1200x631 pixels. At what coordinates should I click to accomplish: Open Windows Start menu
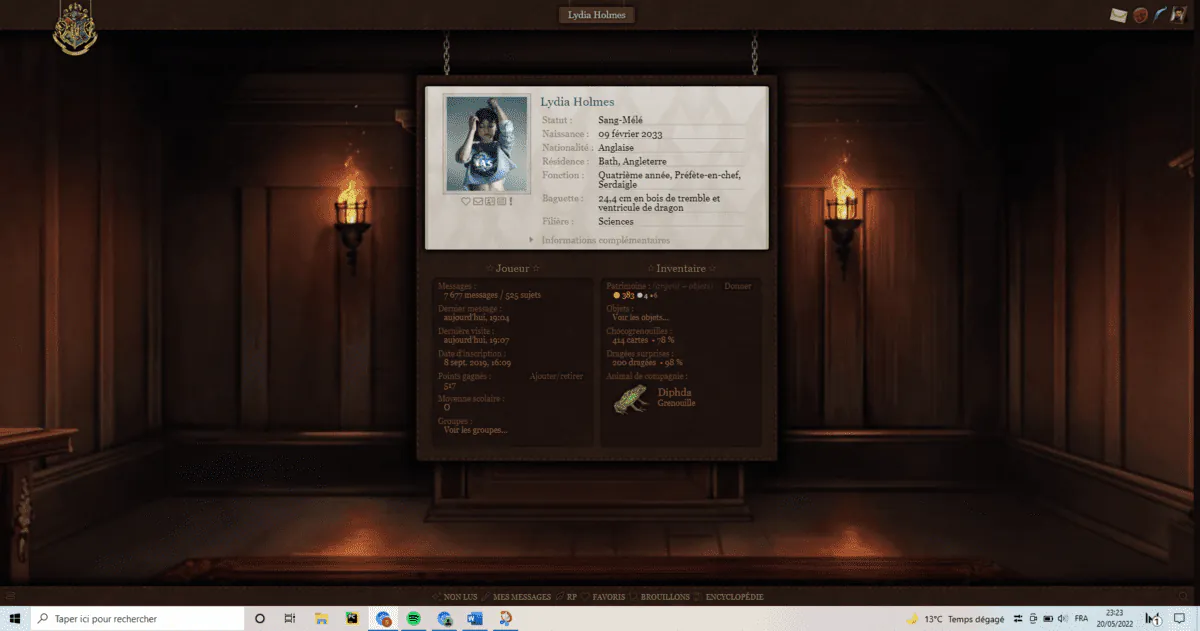(x=15, y=619)
